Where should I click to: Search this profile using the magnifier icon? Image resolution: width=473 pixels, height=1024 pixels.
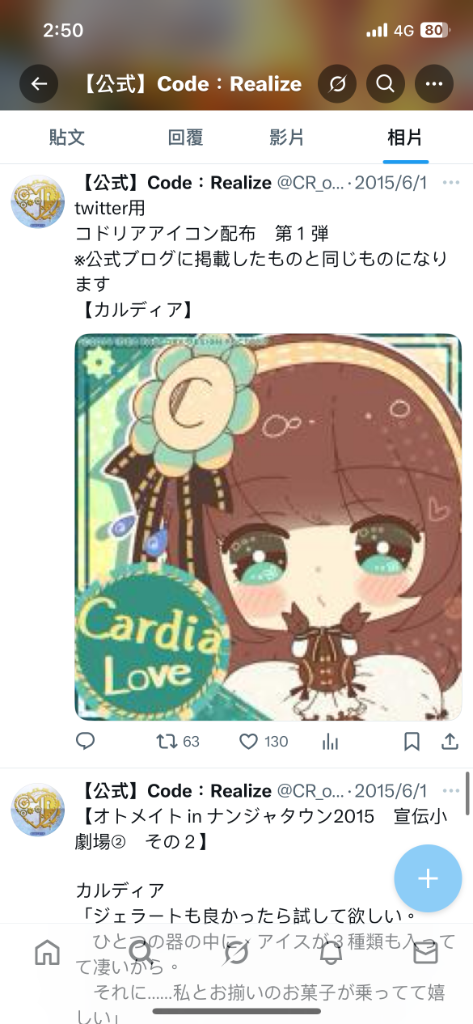click(x=385, y=84)
